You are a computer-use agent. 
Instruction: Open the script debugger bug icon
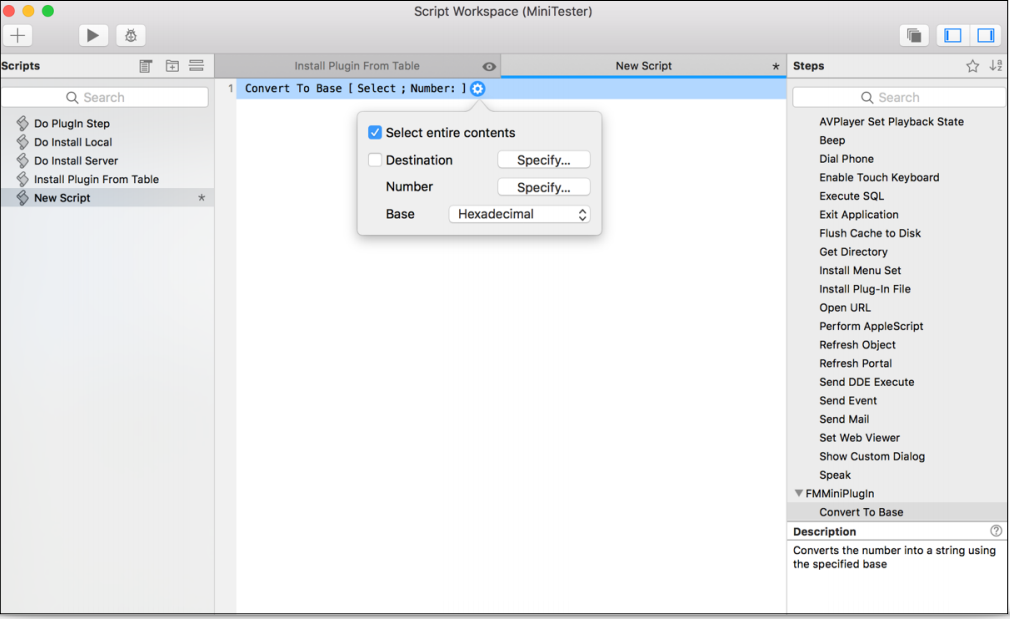[131, 35]
